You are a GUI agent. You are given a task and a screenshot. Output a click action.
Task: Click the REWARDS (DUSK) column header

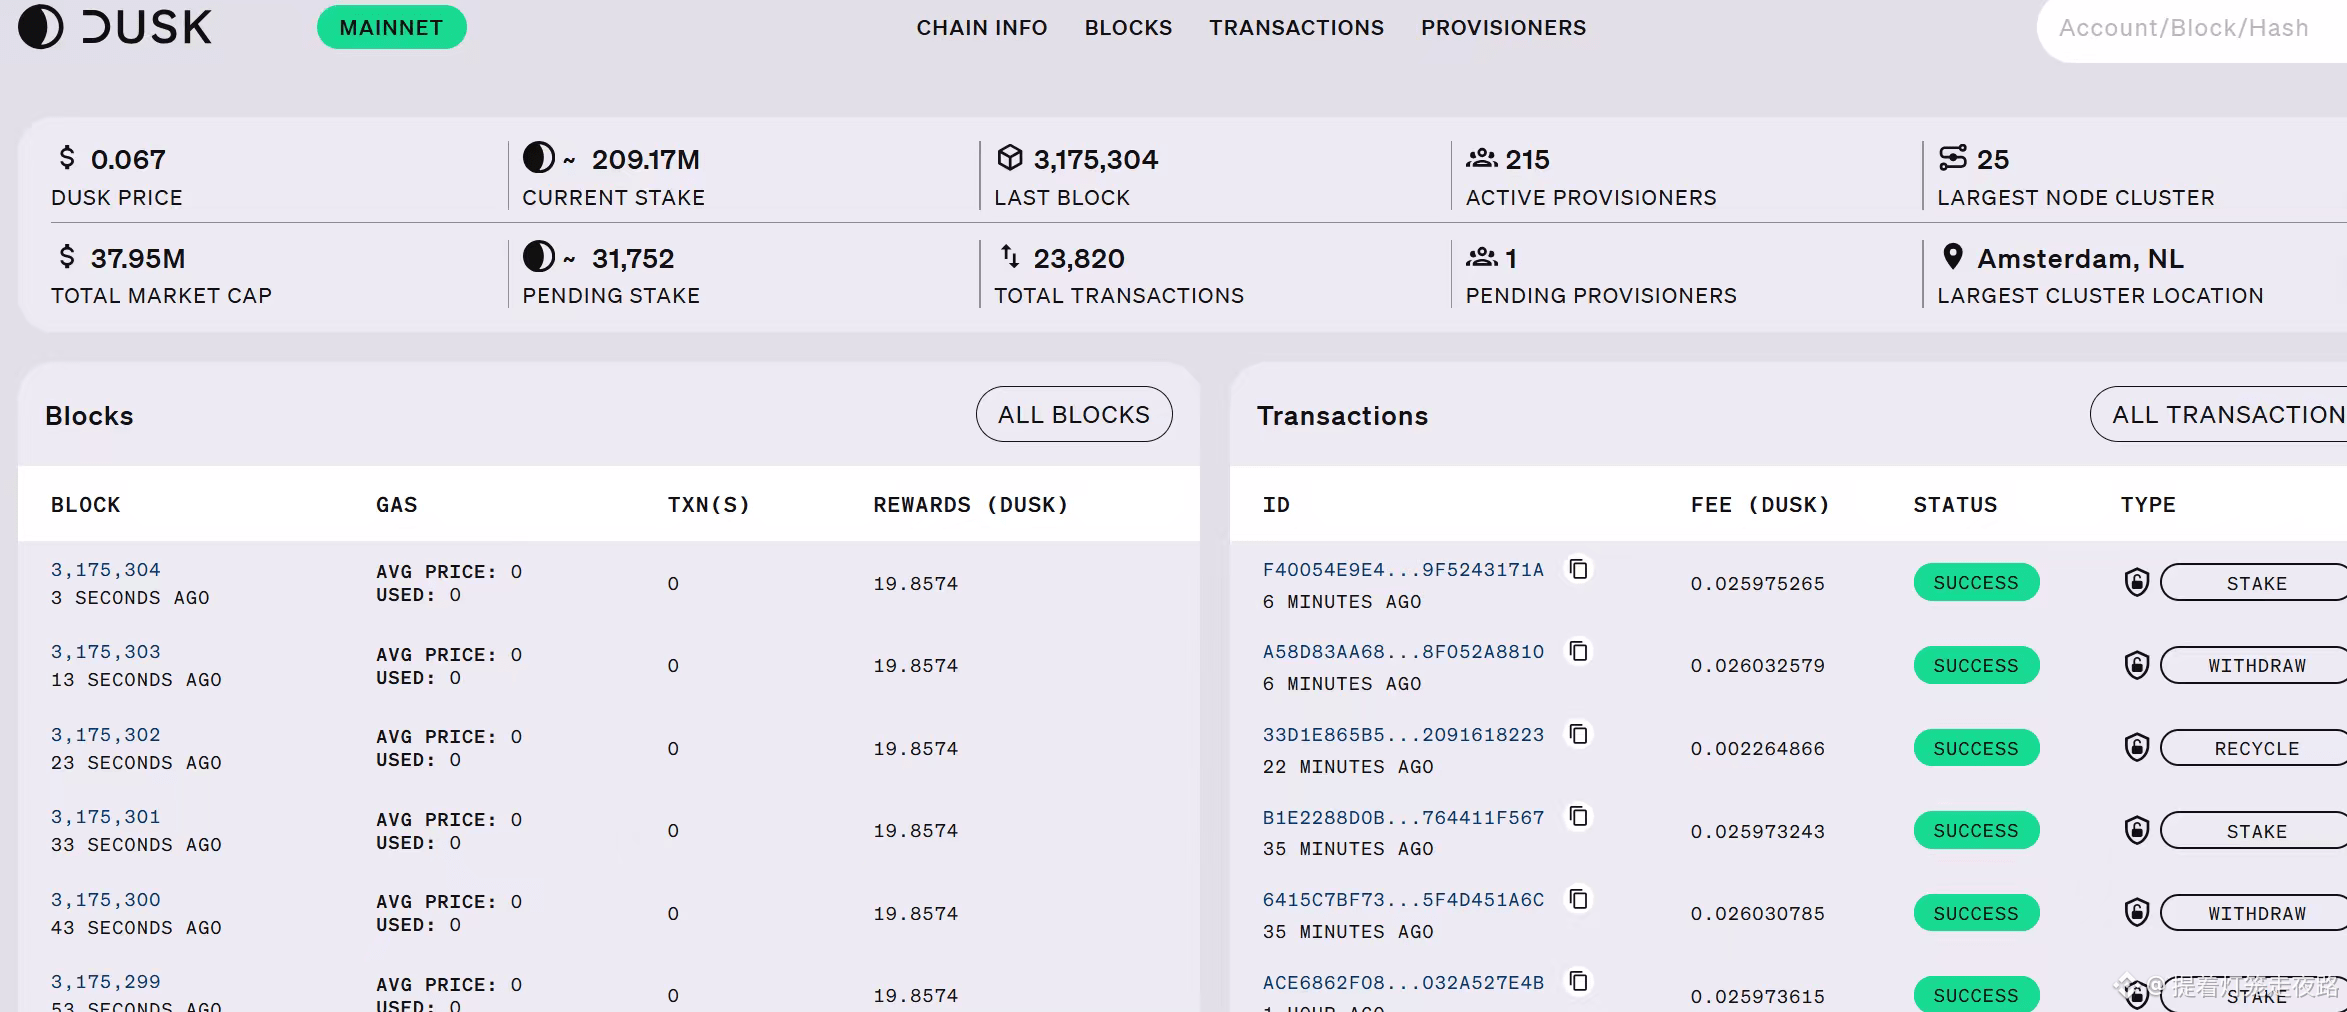pos(970,505)
